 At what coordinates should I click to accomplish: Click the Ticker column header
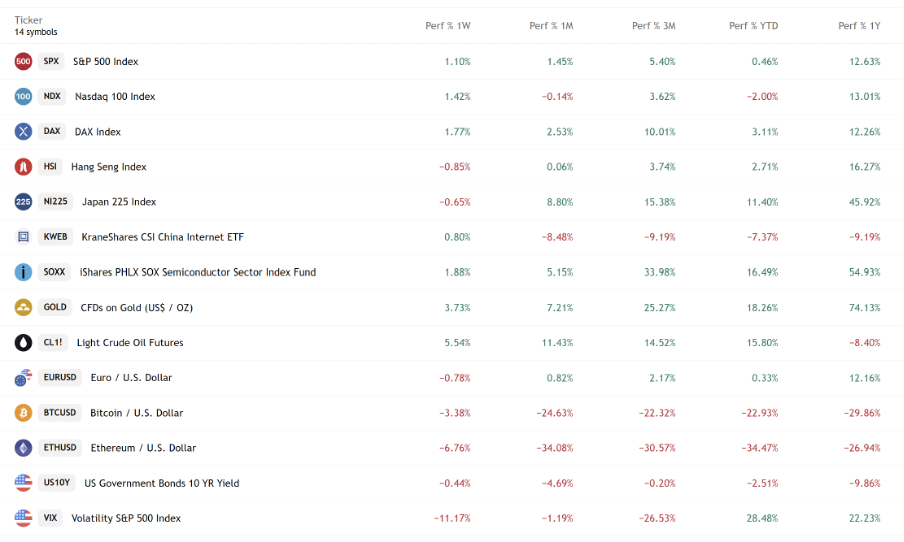click(x=28, y=20)
